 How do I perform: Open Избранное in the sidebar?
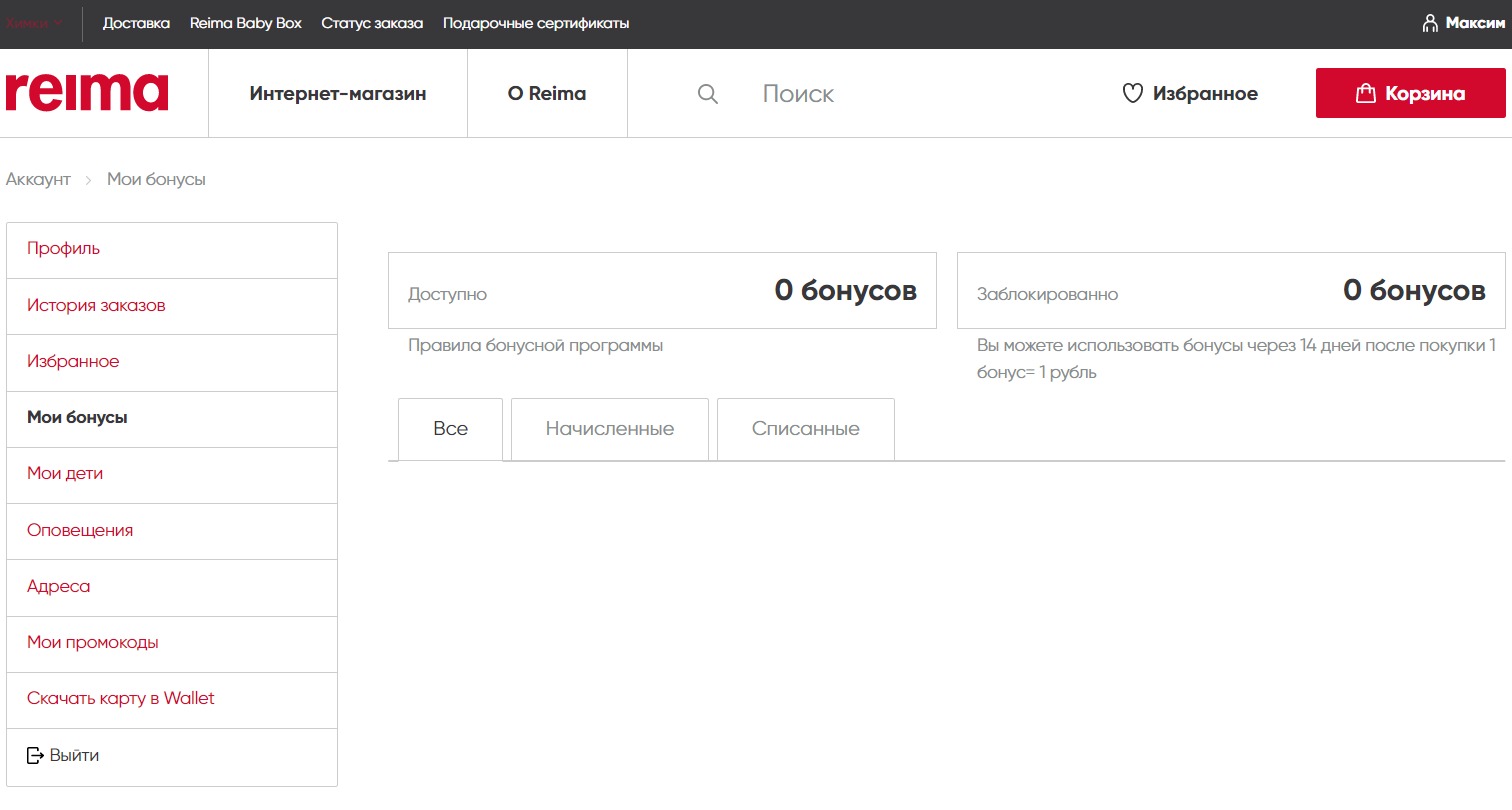[x=172, y=362]
